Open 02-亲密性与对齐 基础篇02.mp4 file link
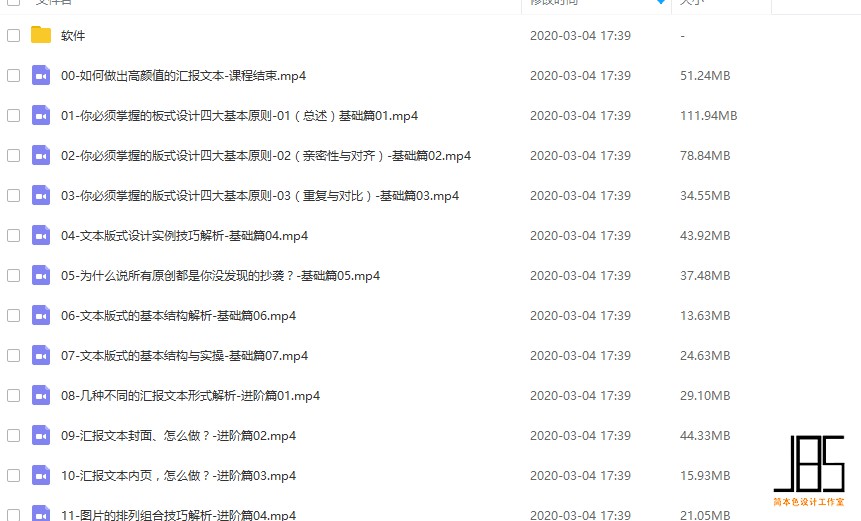 [x=266, y=156]
